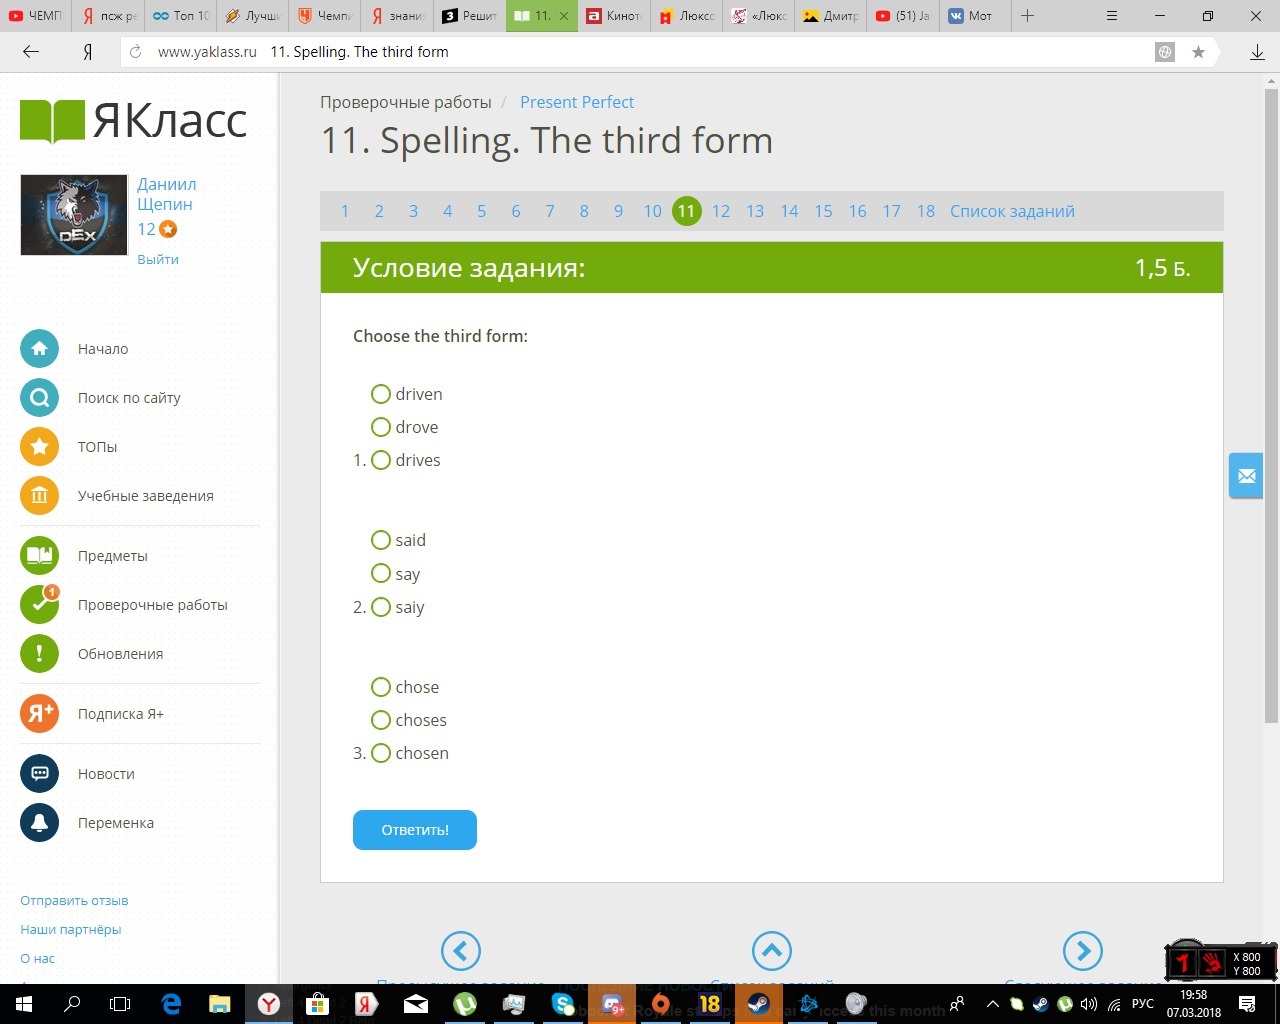Image resolution: width=1280 pixels, height=1024 pixels.
Task: Open the Present Perfect breadcrumb link
Action: (x=577, y=102)
